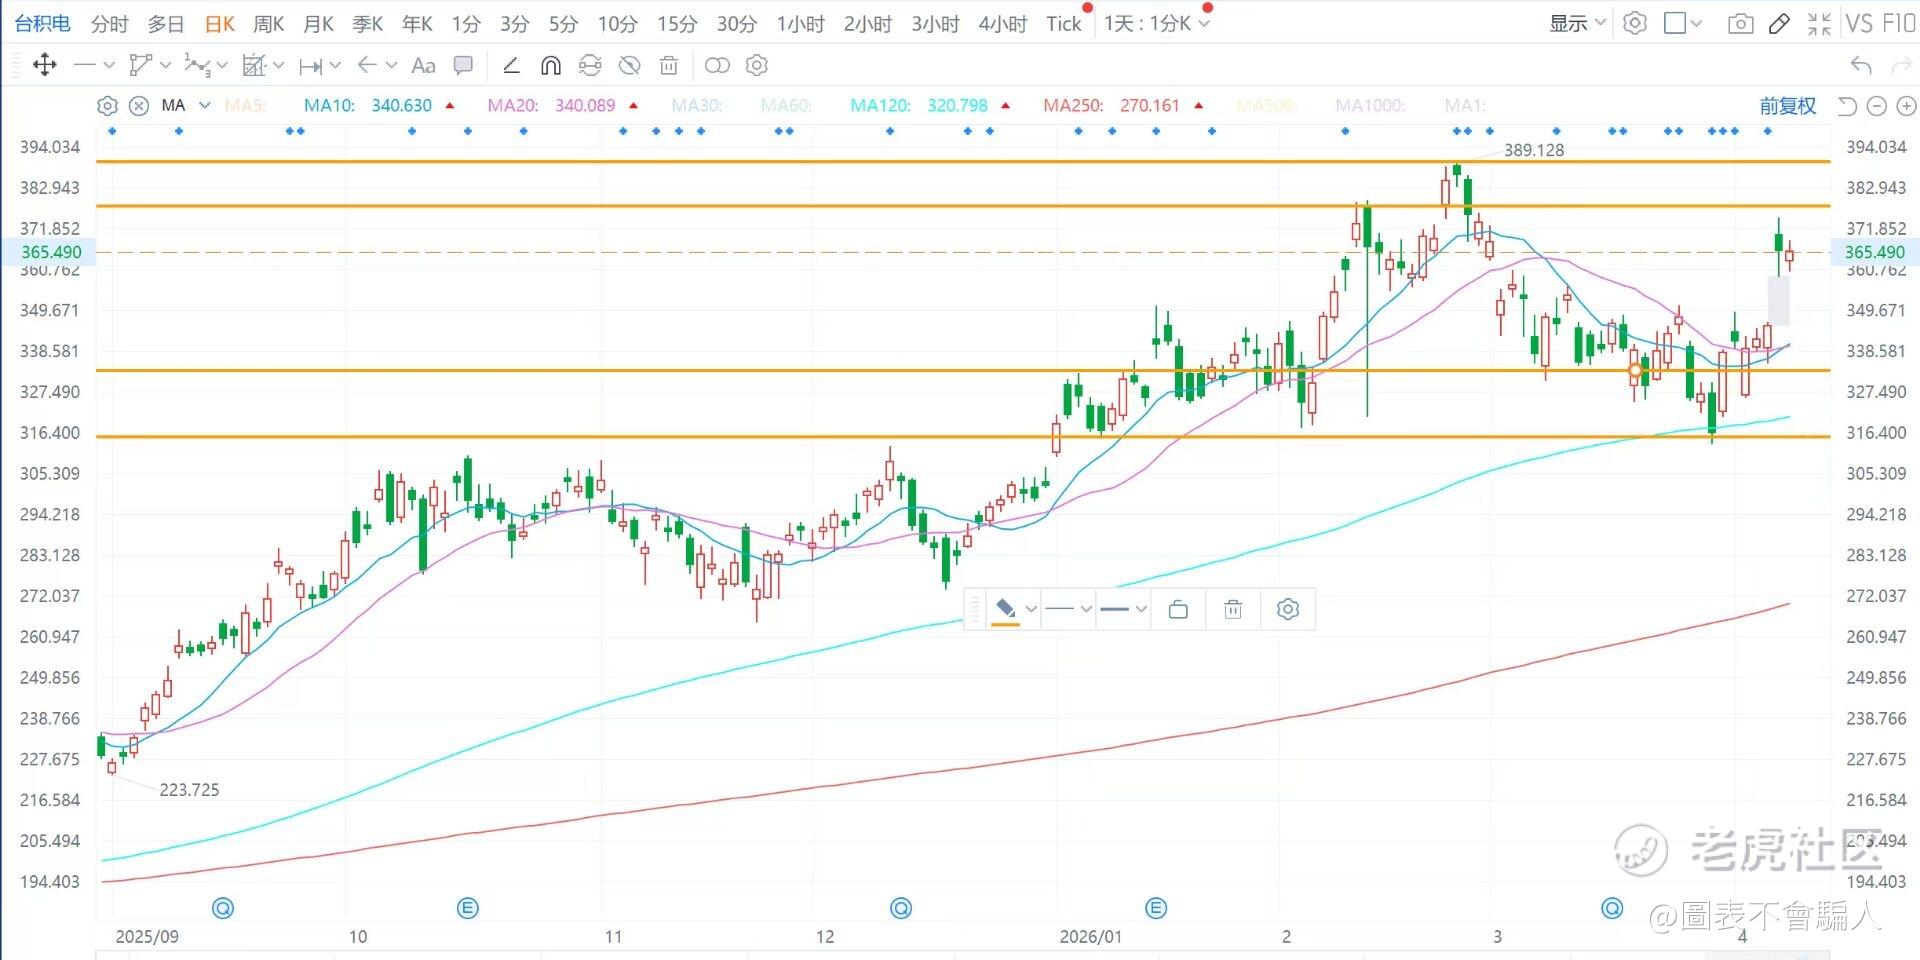Delete the selected line via floating toolbar
Screen dimensions: 1920x960
point(1233,609)
